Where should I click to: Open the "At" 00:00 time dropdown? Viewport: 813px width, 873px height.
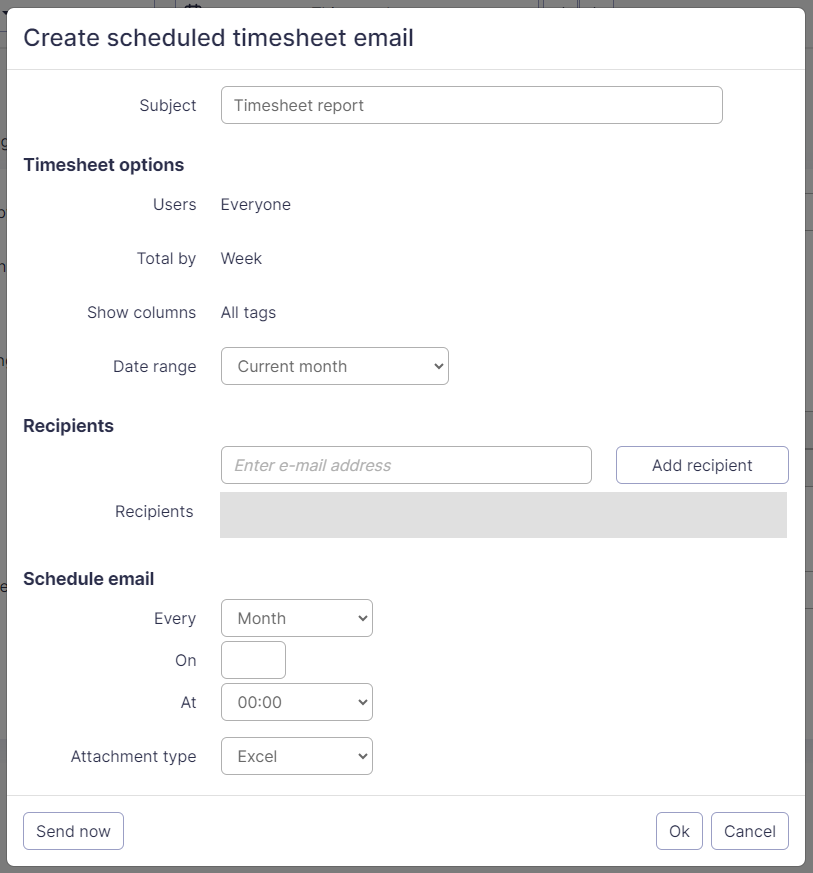[x=296, y=702]
